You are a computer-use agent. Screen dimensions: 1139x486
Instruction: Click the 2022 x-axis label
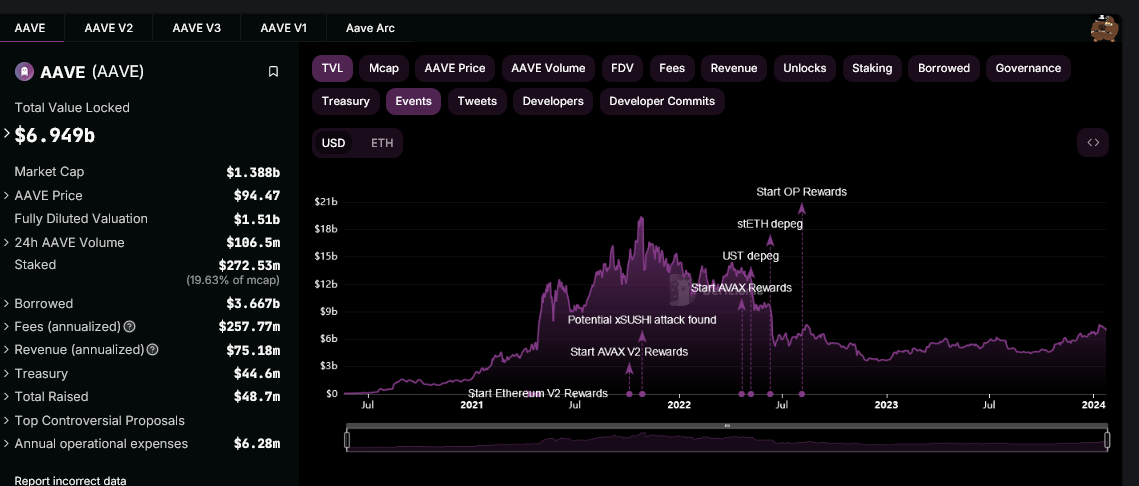coord(679,405)
